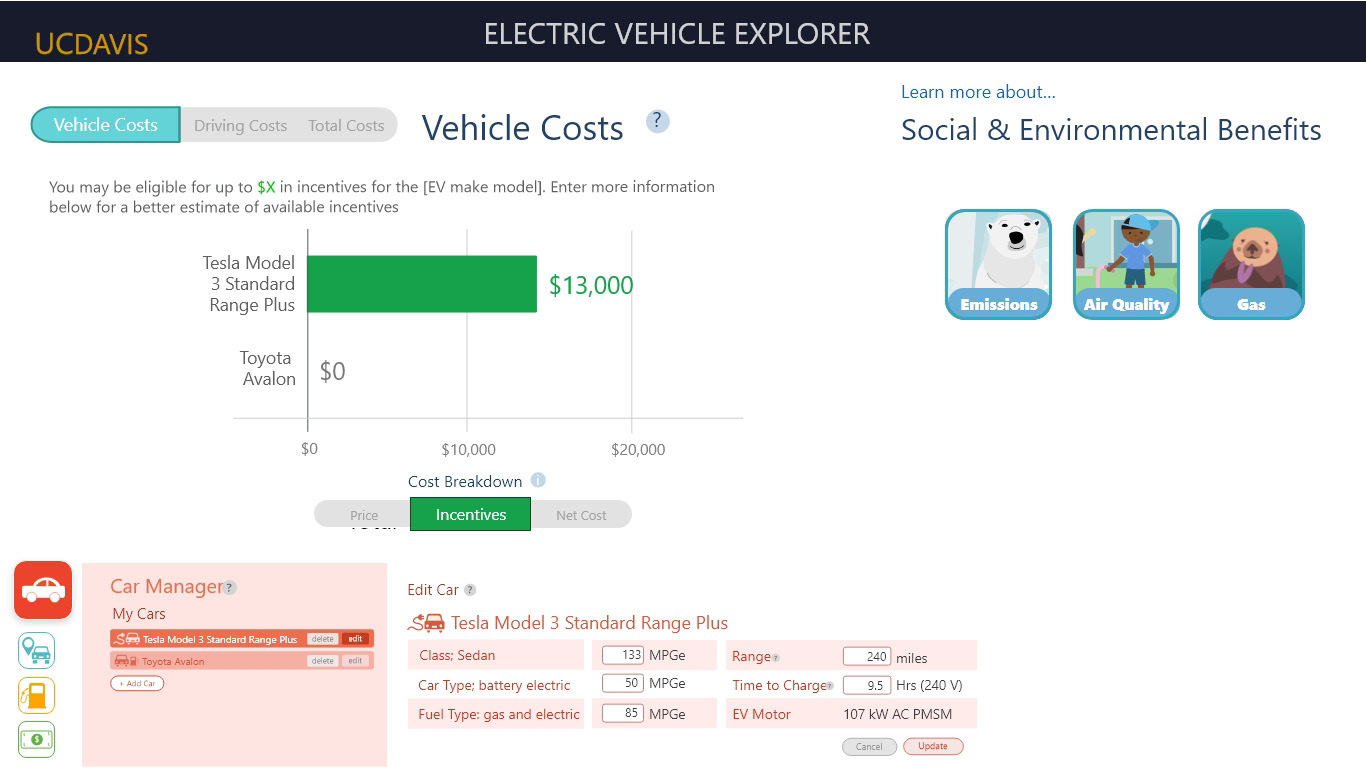Click the Range 240 miles input field
1366x768 pixels.
coord(866,656)
